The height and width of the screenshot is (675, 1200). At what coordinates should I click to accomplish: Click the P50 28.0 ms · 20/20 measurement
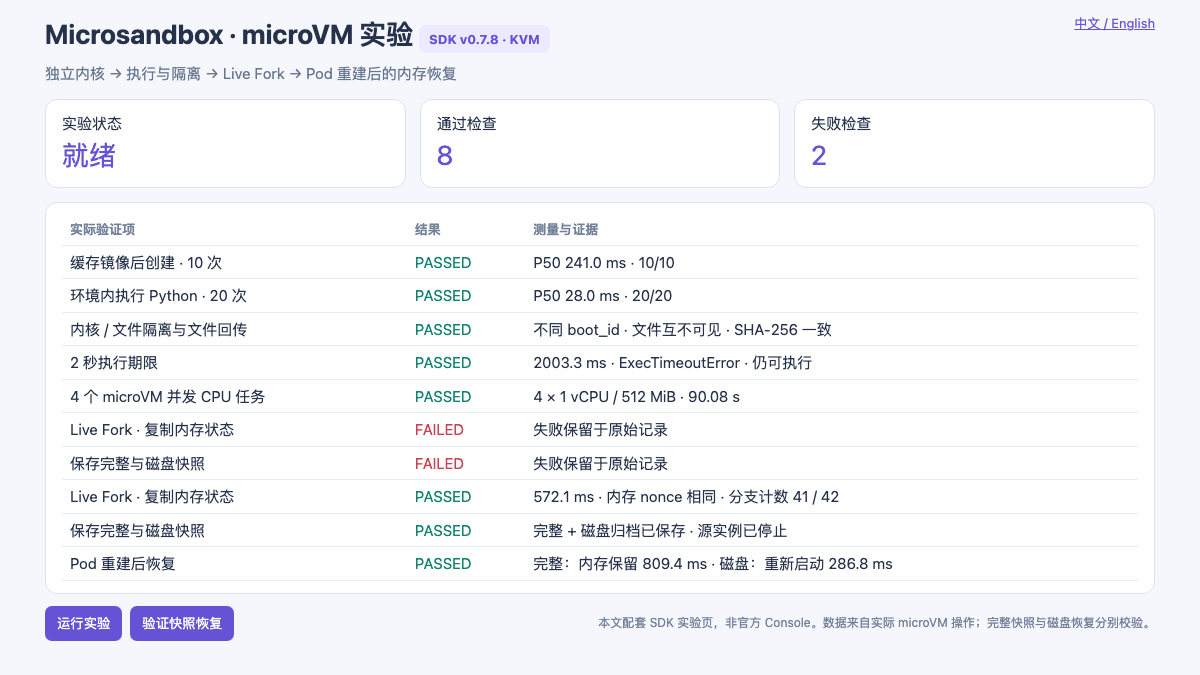[603, 296]
